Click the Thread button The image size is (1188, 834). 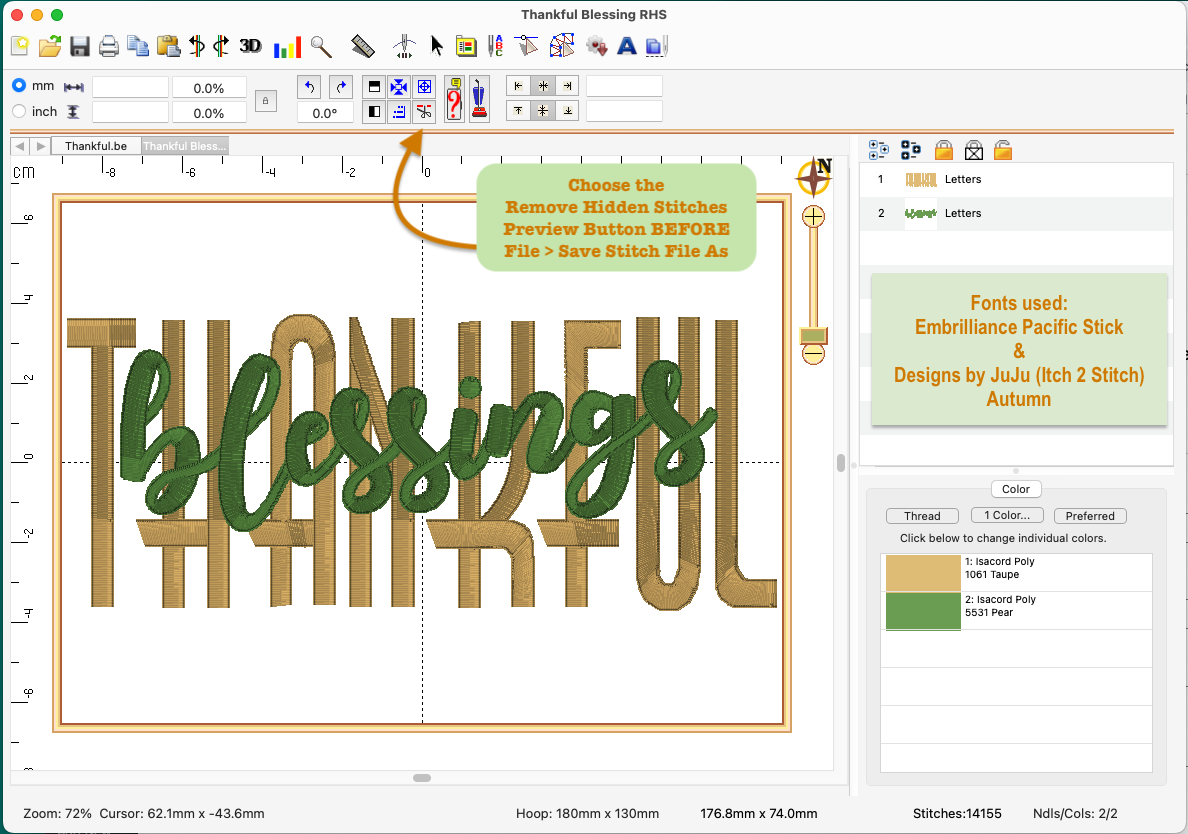[921, 516]
